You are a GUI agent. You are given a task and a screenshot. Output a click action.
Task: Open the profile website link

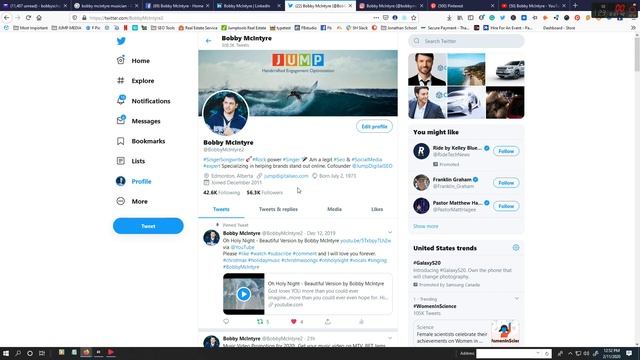click(x=286, y=176)
